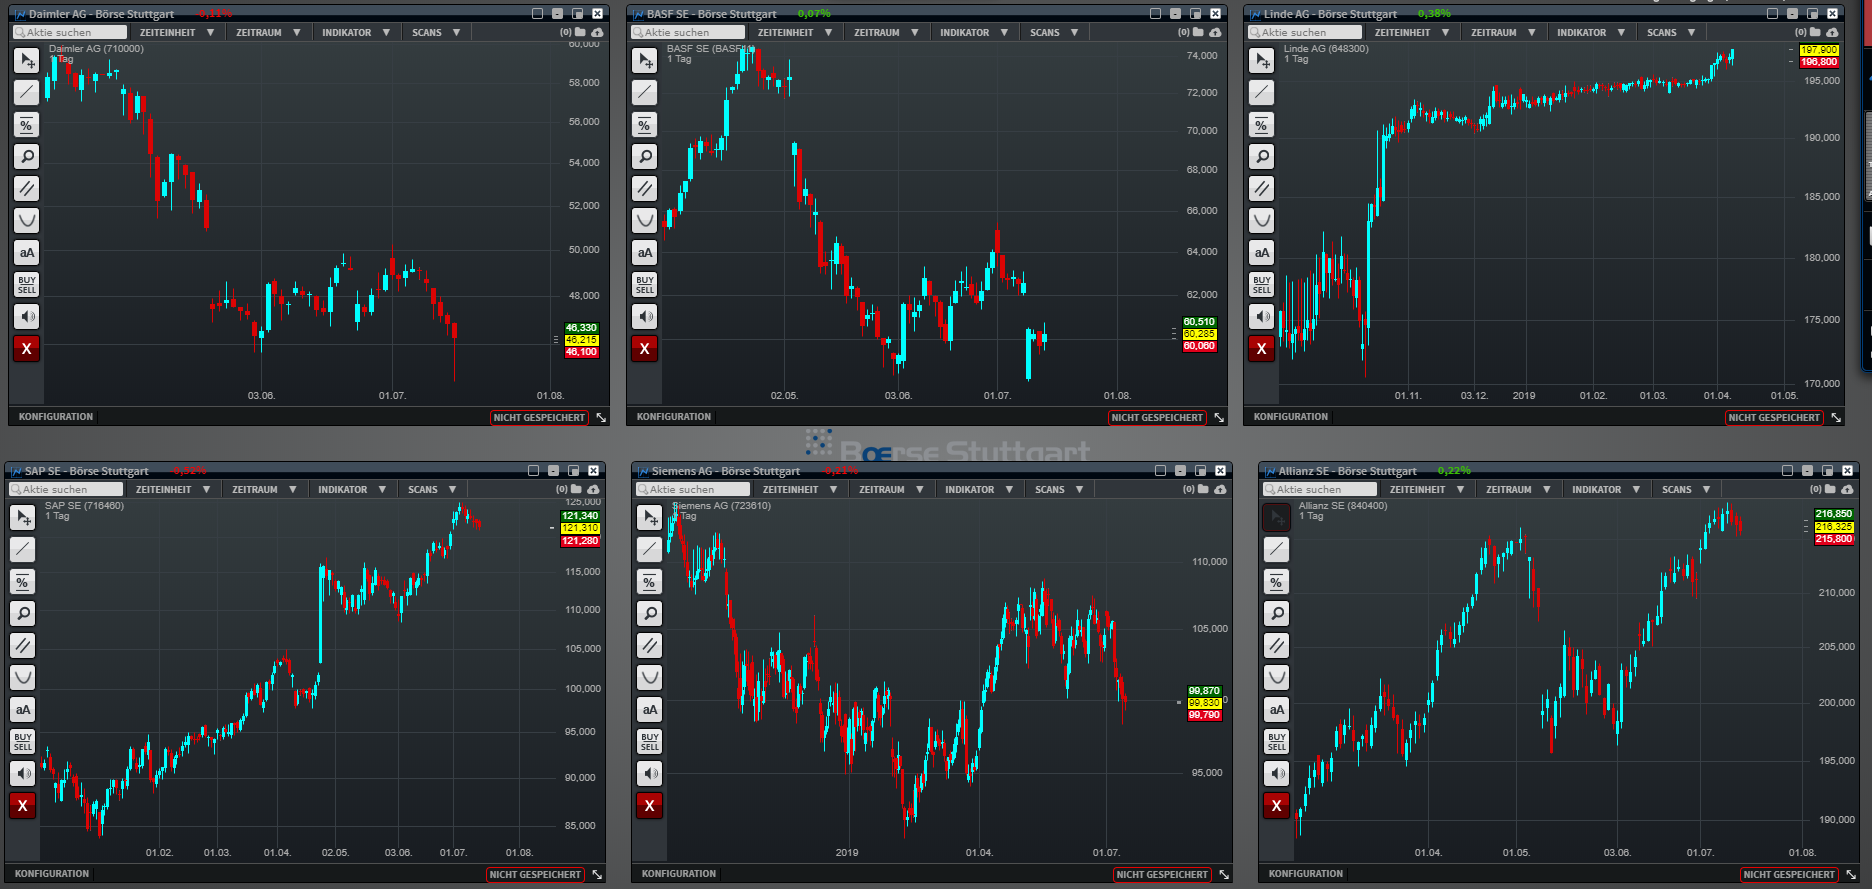
Task: Expand INDIKATOR dropdown in BASF SE chart
Action: (973, 32)
